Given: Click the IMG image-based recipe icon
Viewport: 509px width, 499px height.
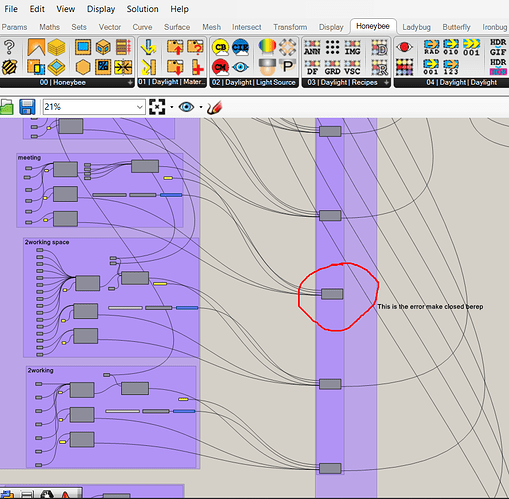Looking at the screenshot, I should tap(352, 48).
